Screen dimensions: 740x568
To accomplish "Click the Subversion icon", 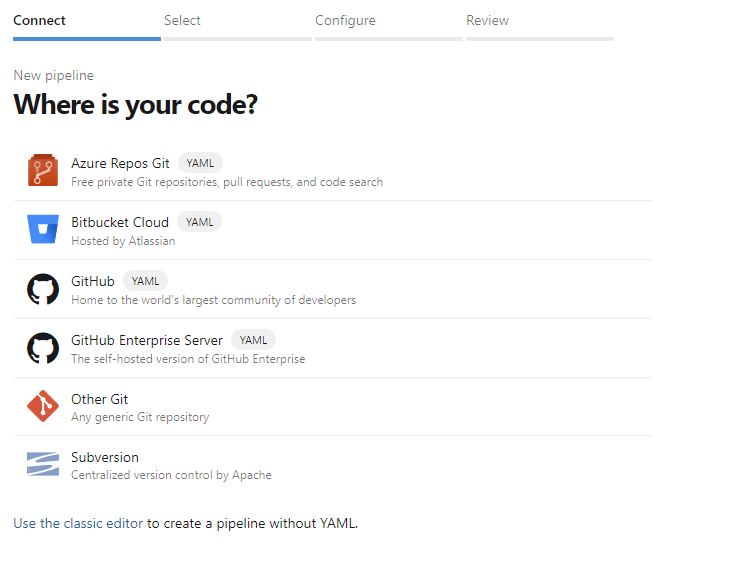I will pyautogui.click(x=43, y=464).
